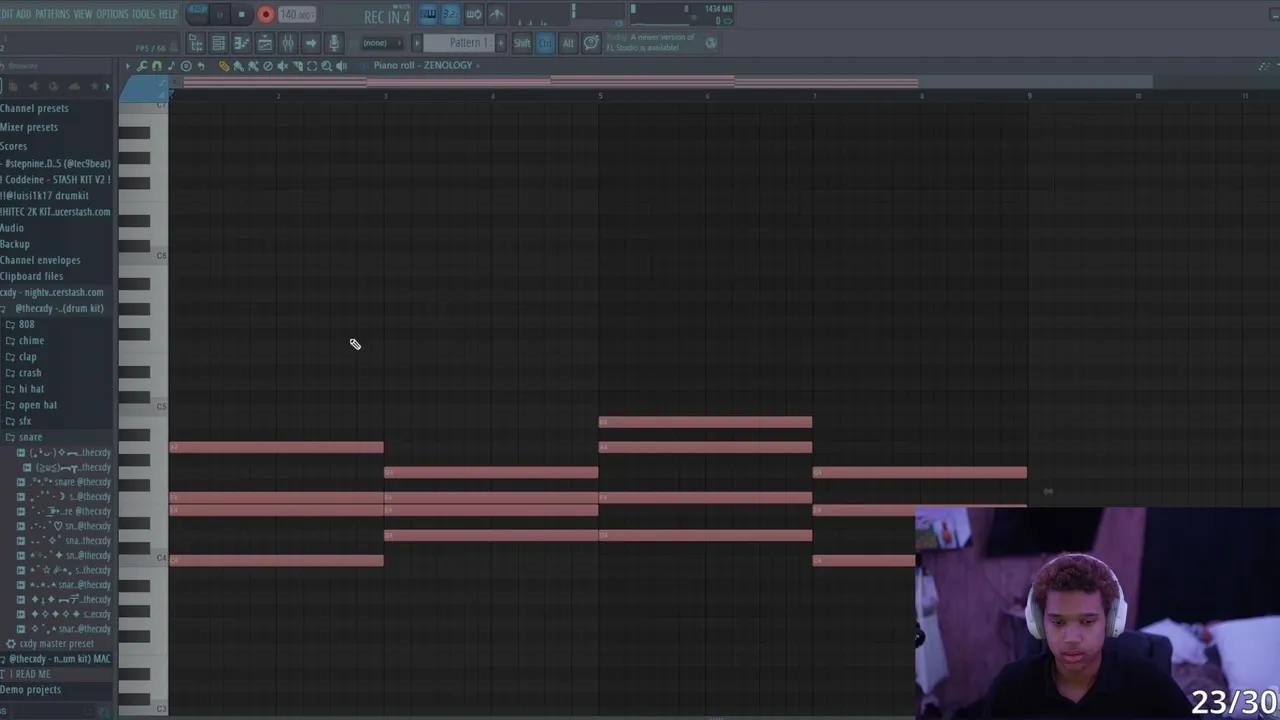Open the Mixer view
Image resolution: width=1280 pixels, height=720 pixels.
(x=288, y=43)
